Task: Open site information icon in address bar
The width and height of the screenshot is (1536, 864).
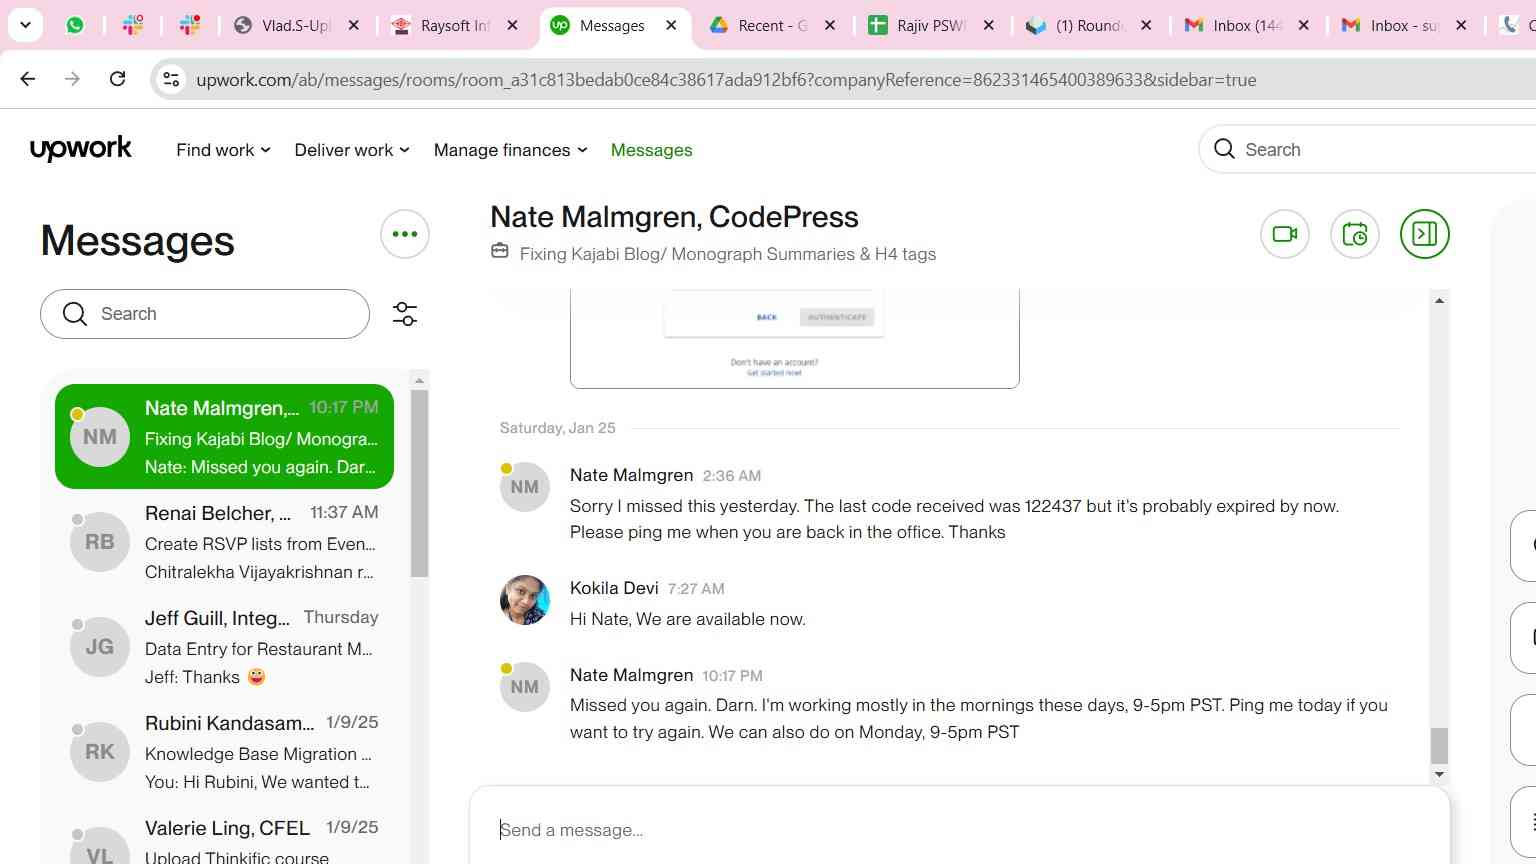Action: tap(172, 79)
